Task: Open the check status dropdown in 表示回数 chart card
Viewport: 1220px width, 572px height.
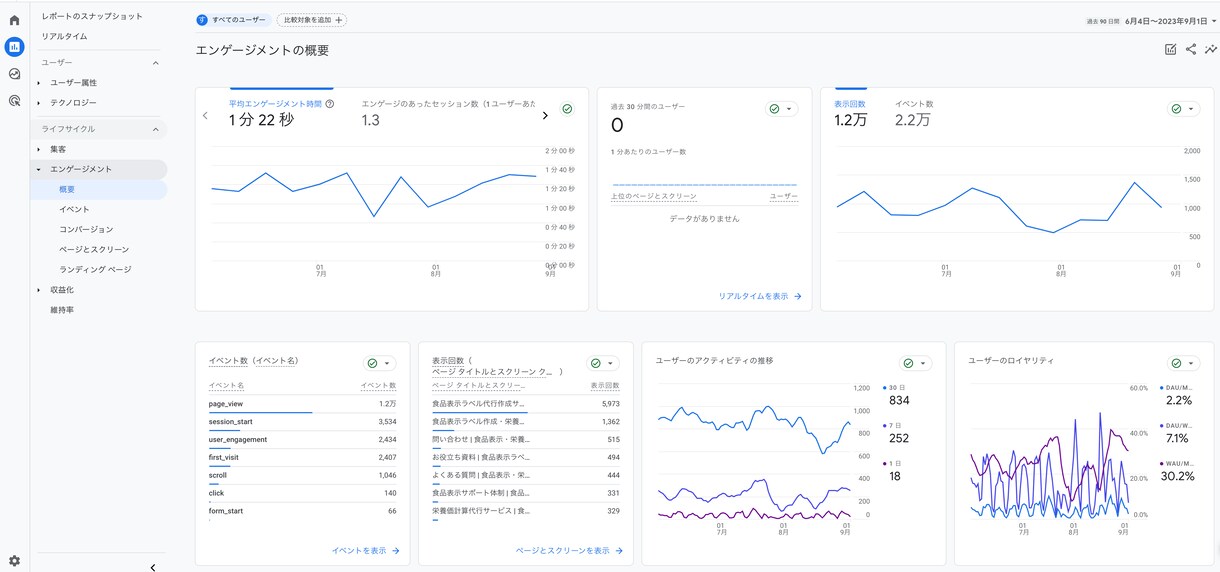Action: 1184,109
